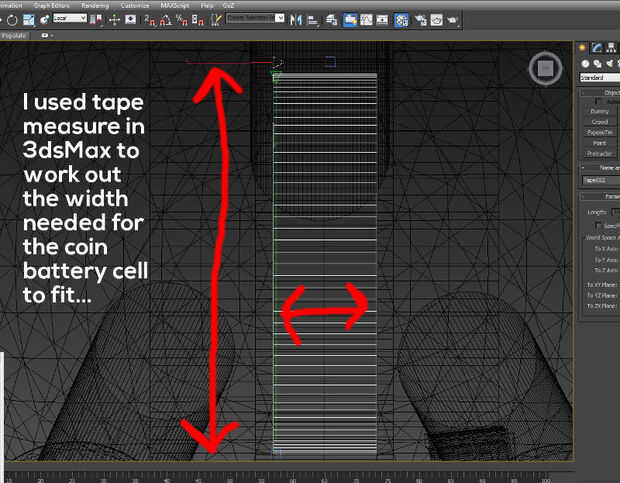Select the Lights category icon
The width and height of the screenshot is (620, 483).
pyautogui.click(x=609, y=64)
